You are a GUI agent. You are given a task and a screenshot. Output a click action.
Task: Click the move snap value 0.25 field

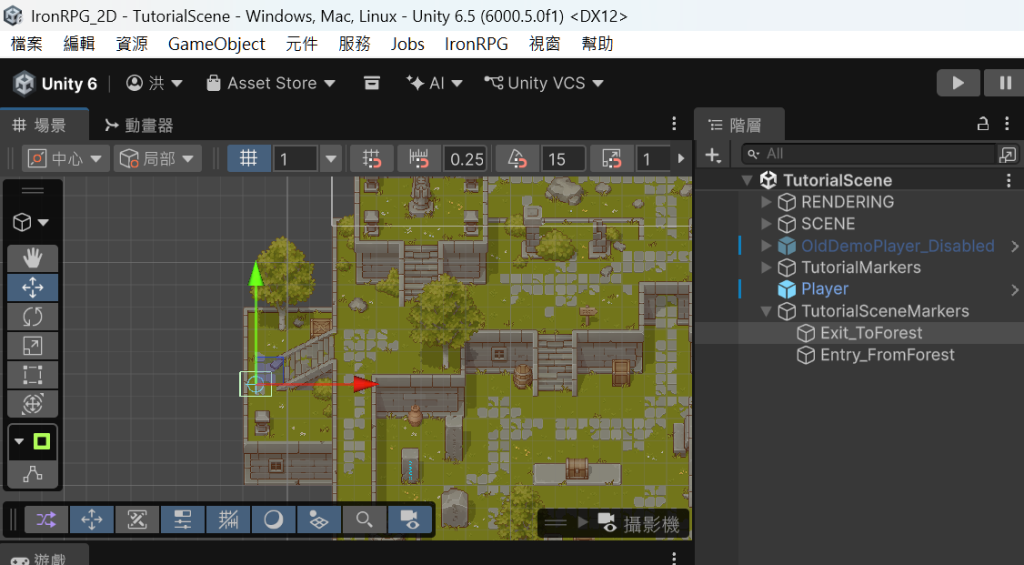point(466,159)
